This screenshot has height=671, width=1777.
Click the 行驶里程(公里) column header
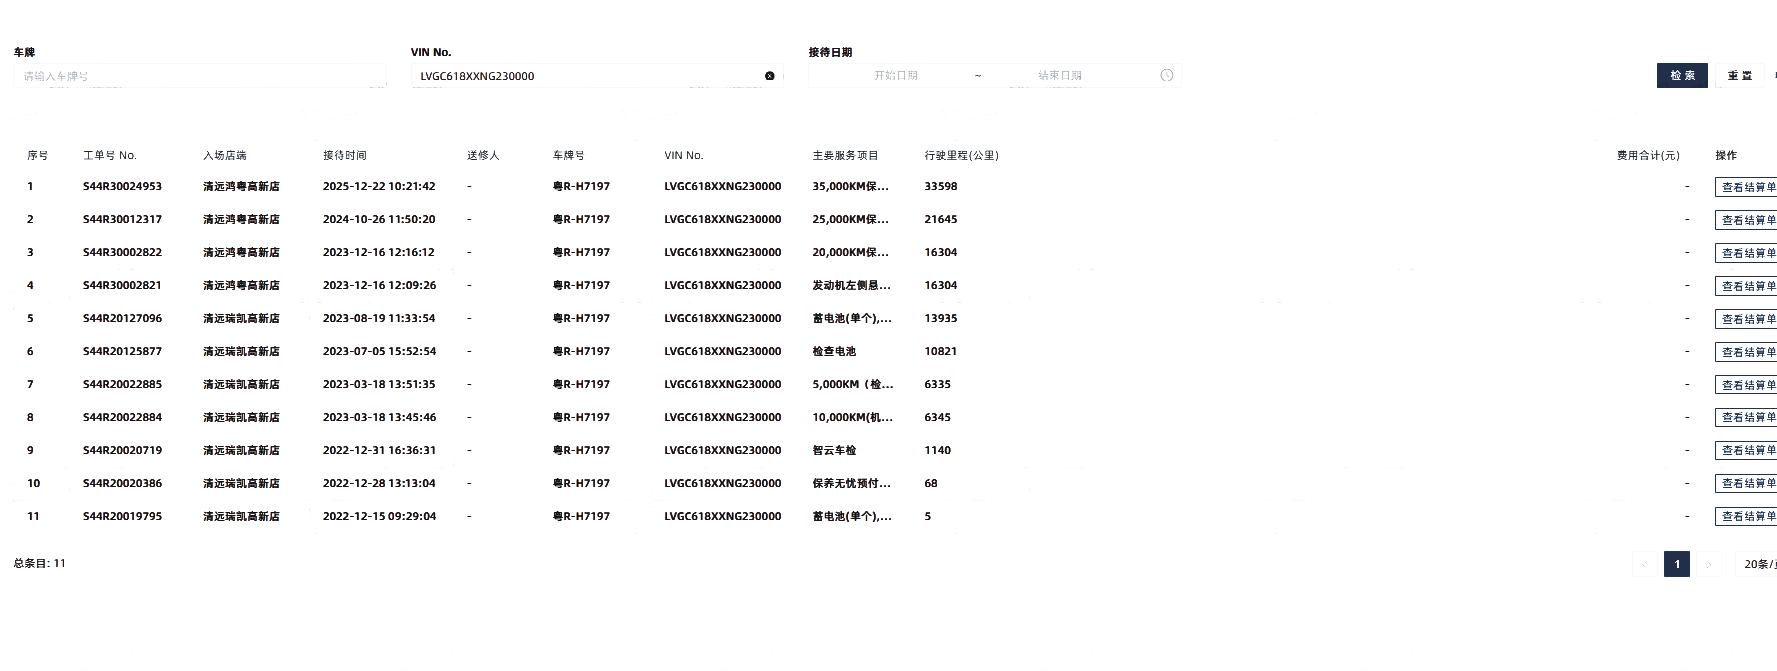pos(961,156)
